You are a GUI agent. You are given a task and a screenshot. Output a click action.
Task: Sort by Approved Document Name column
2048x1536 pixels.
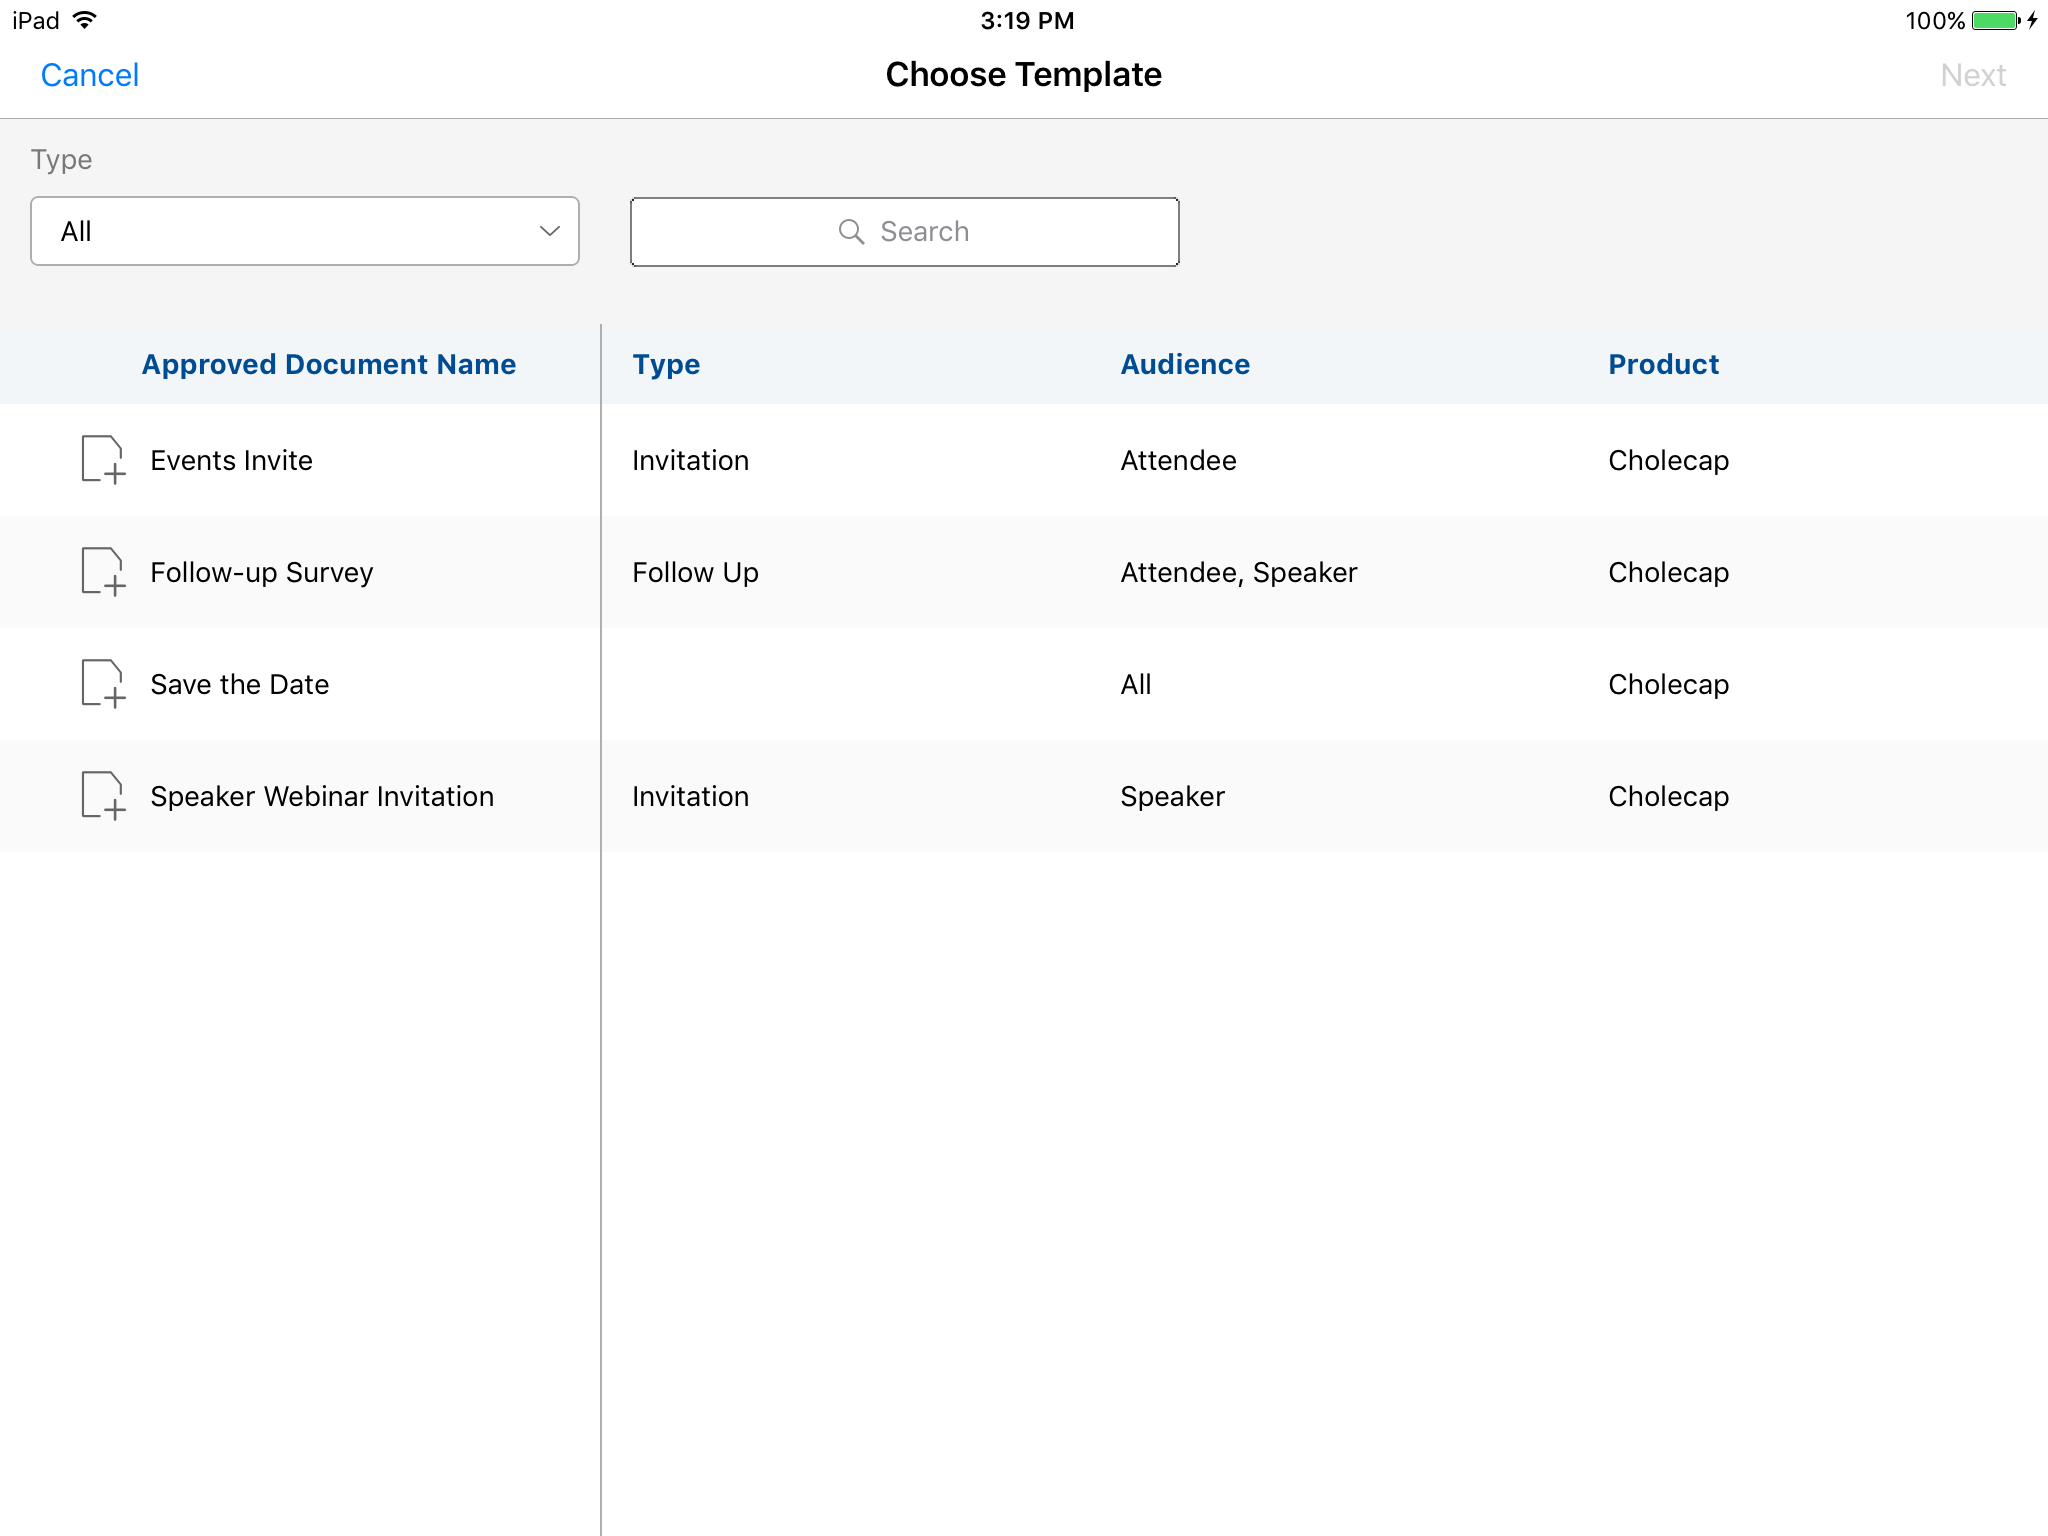pos(328,364)
